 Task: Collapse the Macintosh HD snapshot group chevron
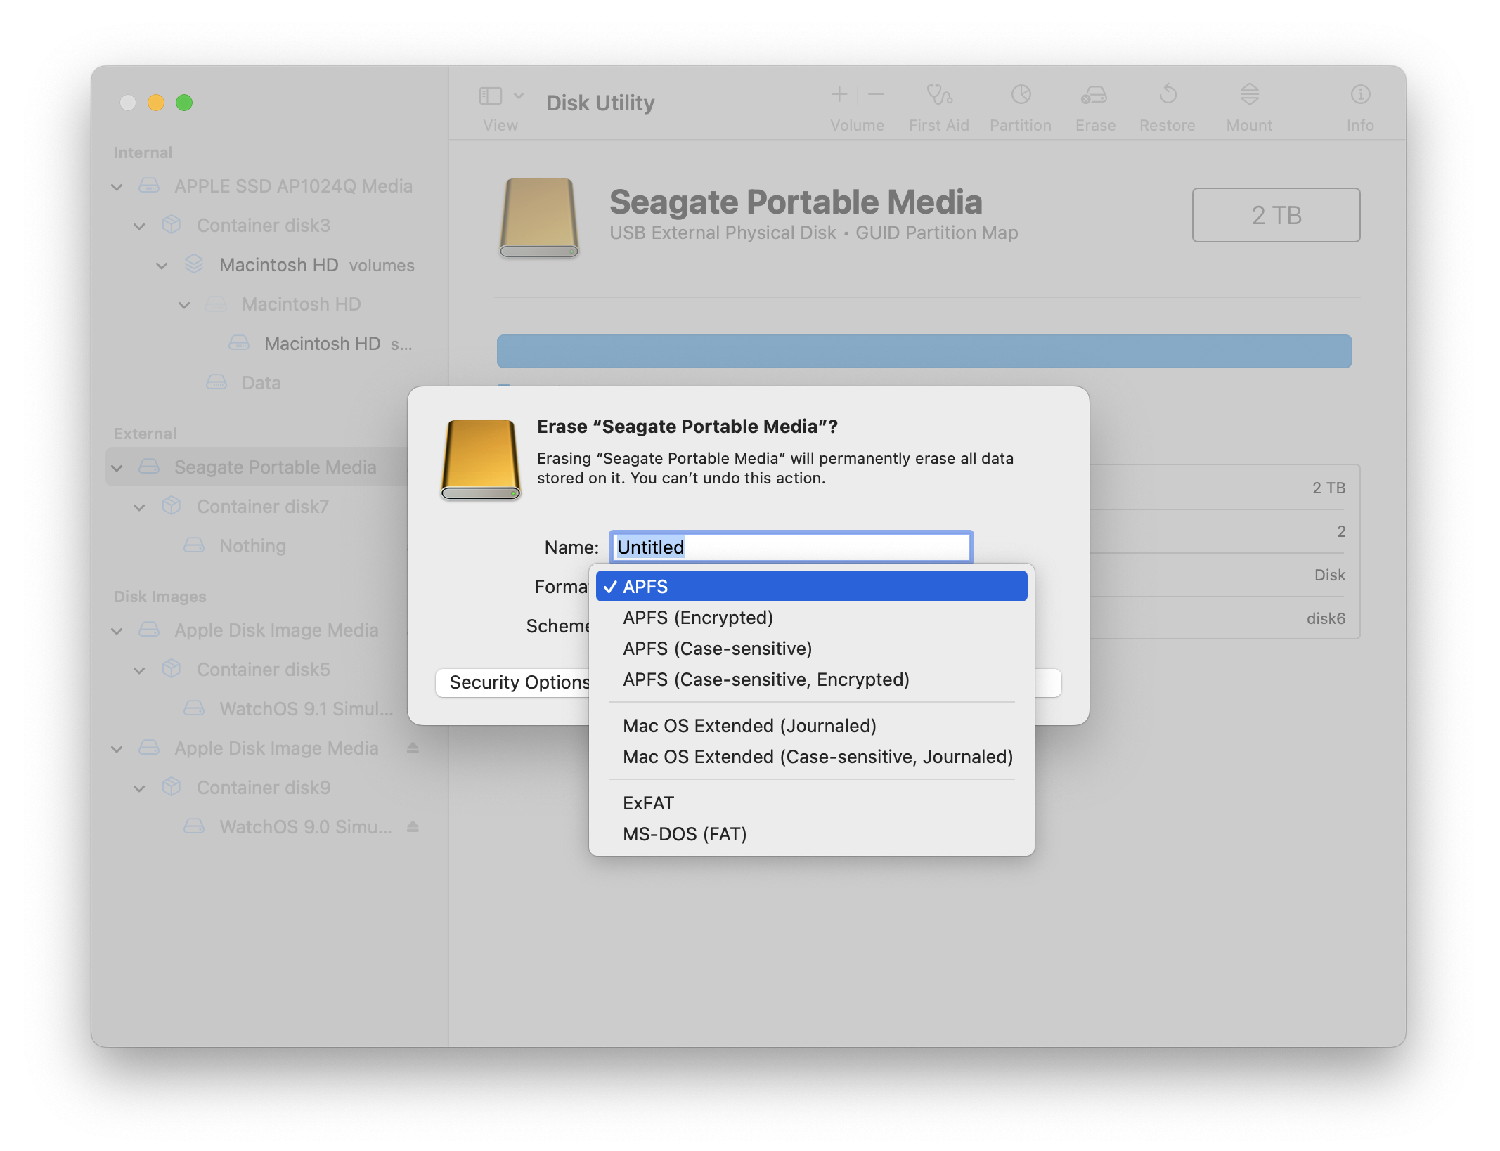(184, 305)
